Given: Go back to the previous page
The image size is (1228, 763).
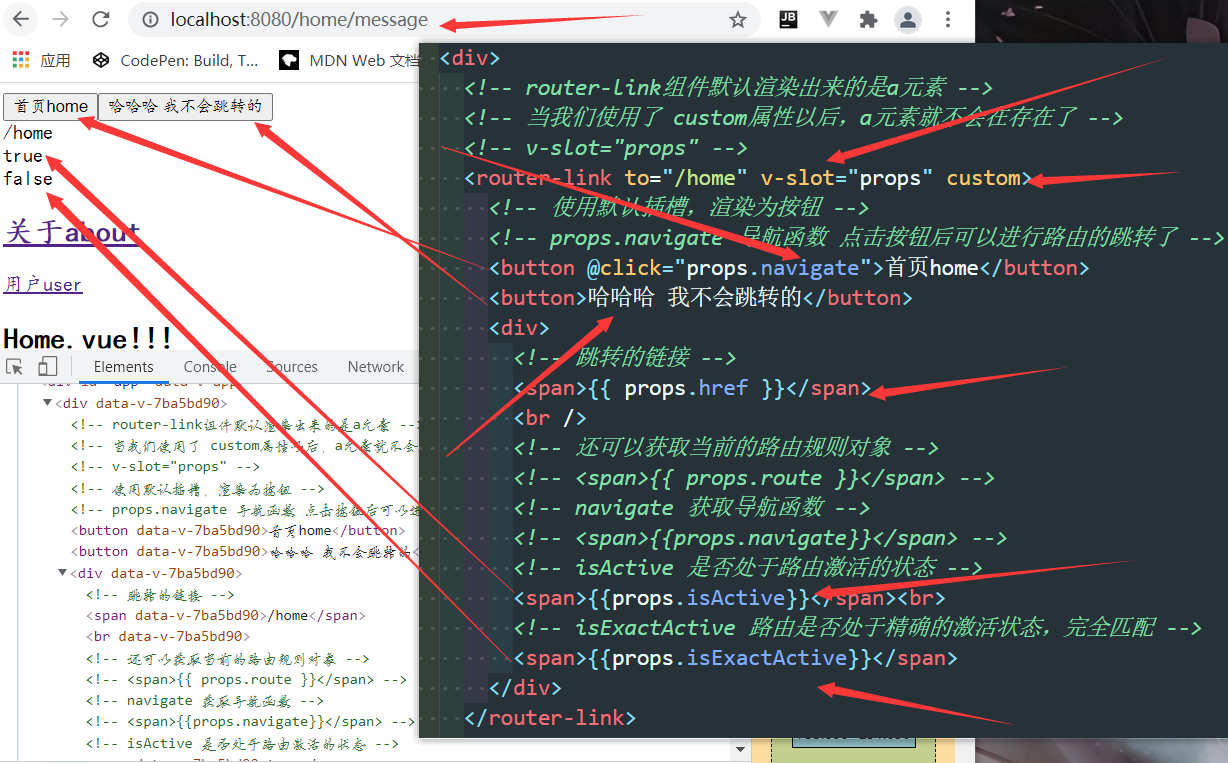Looking at the screenshot, I should 22,19.
